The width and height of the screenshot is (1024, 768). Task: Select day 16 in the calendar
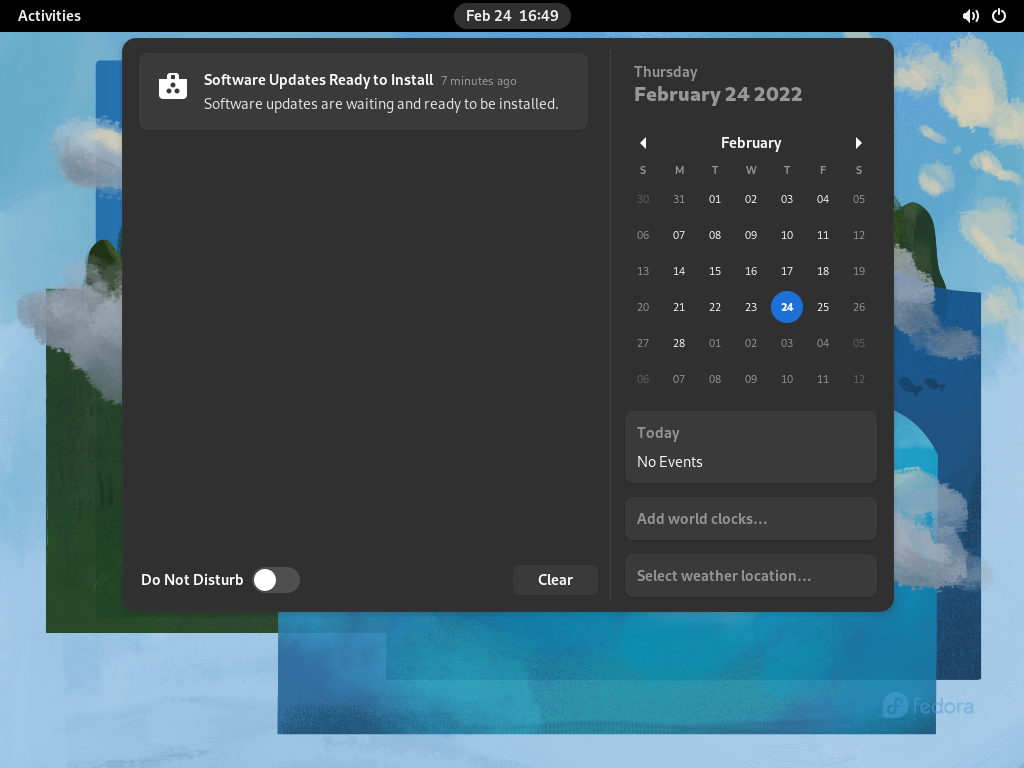click(751, 271)
